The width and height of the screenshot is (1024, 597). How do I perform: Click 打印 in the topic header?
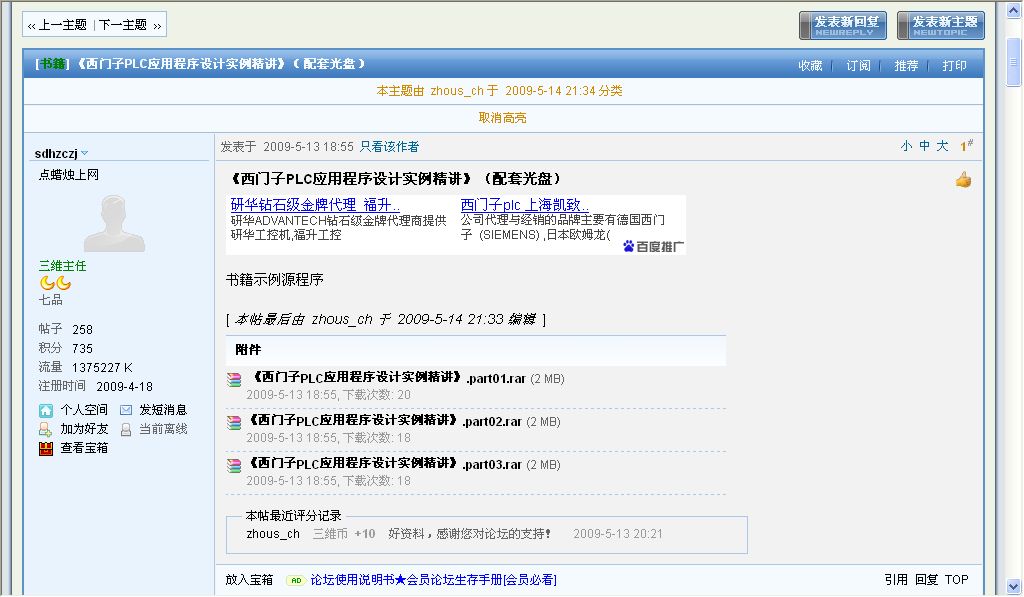tap(954, 65)
